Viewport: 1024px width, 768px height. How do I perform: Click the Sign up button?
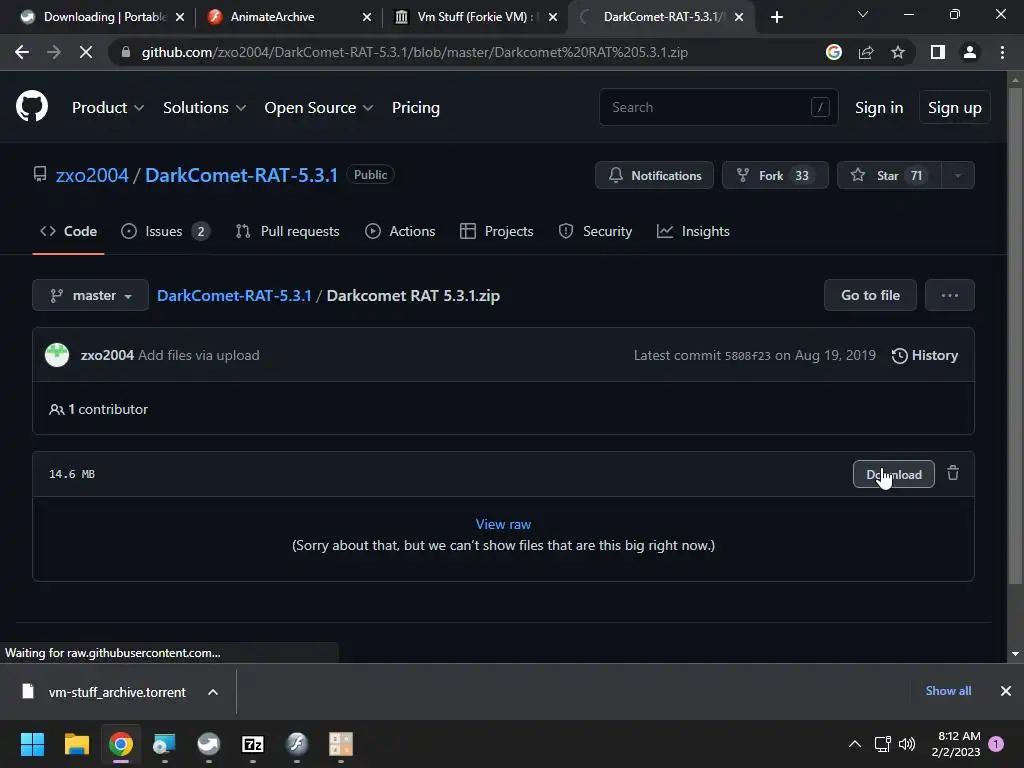954,108
